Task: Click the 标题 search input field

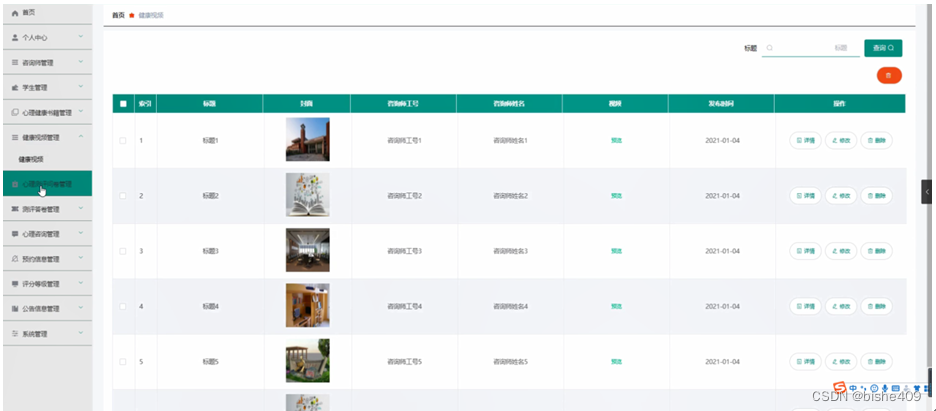Action: [809, 48]
